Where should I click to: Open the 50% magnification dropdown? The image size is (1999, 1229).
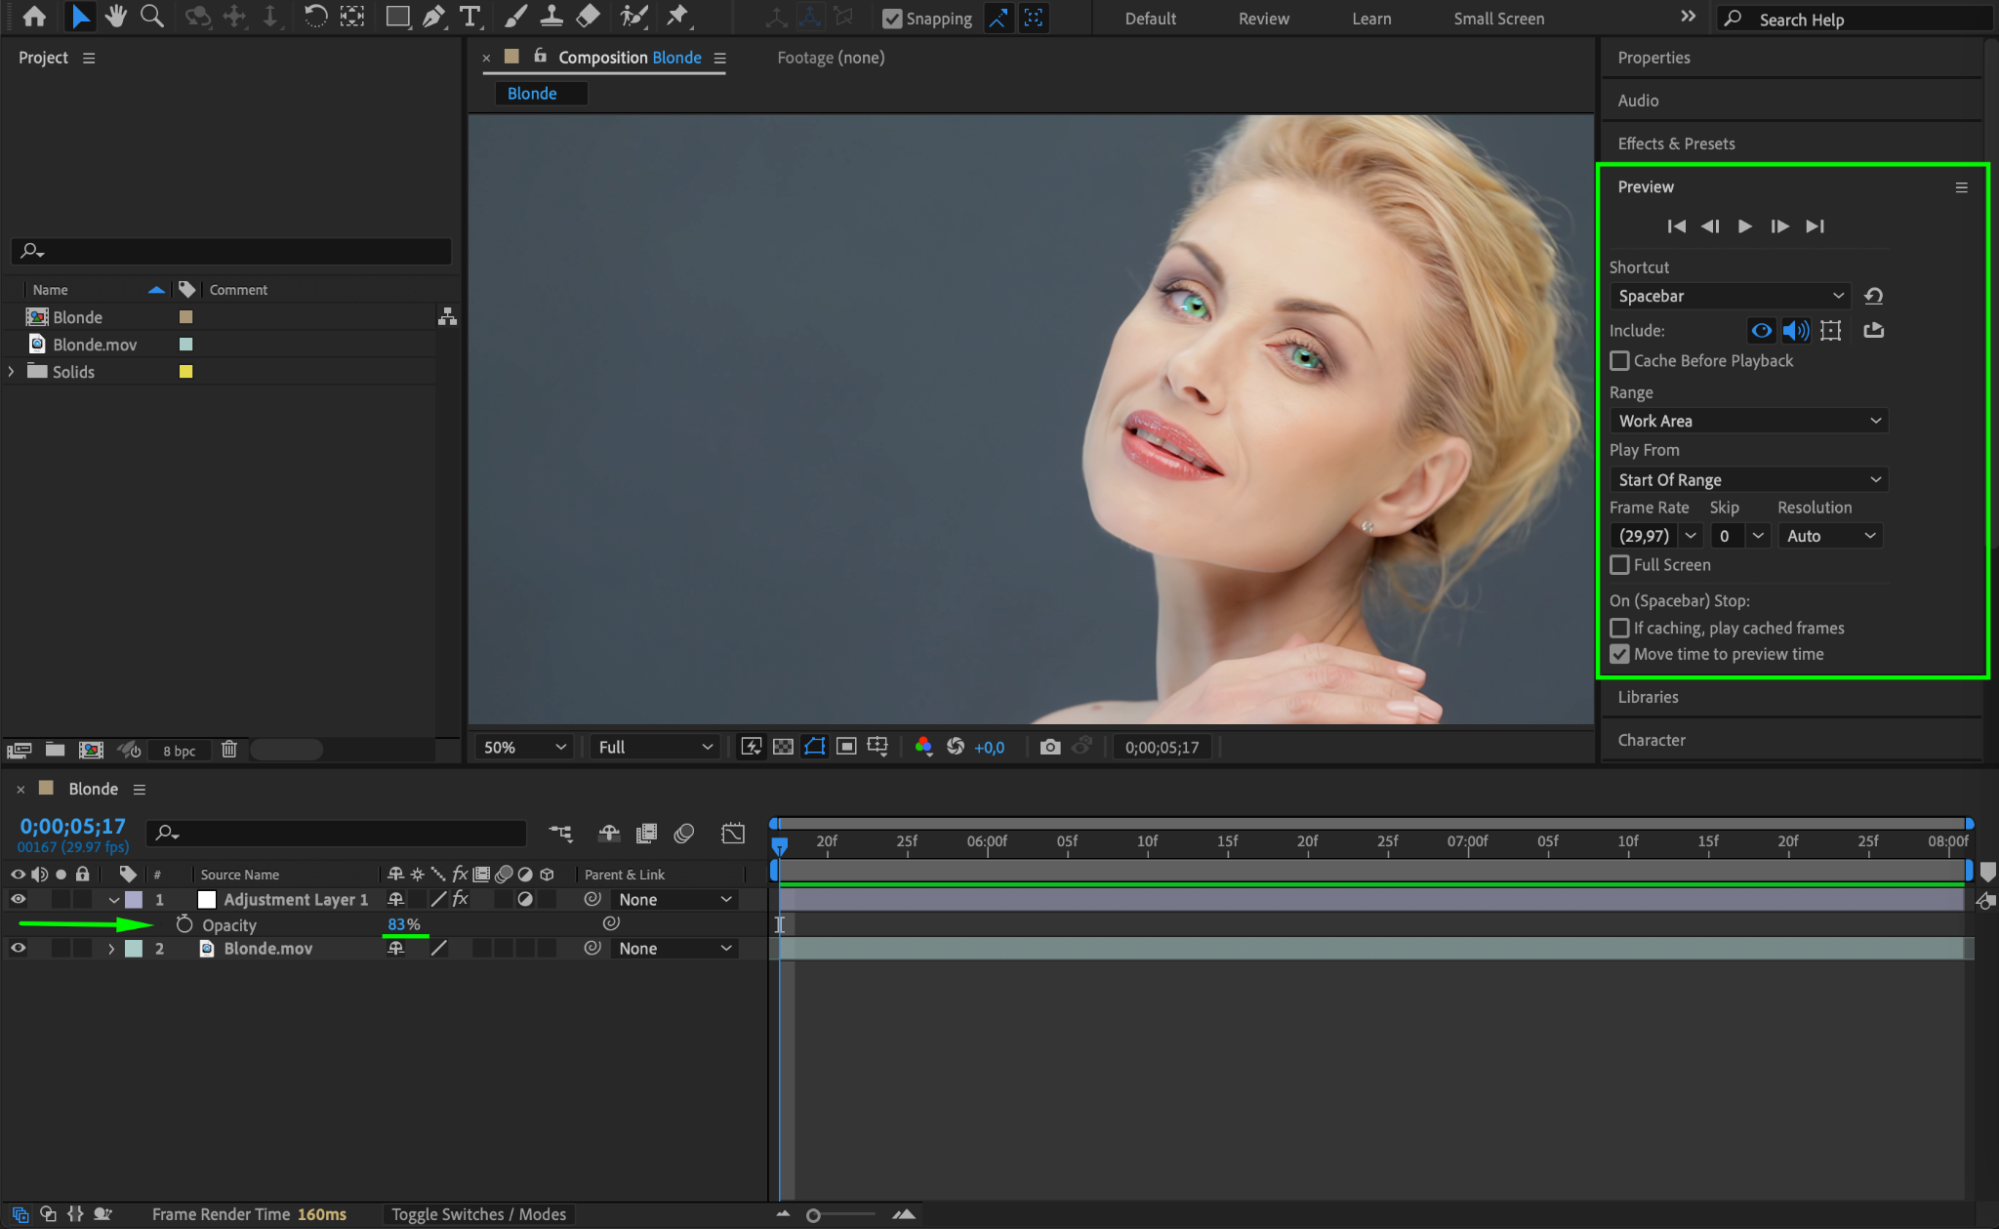[524, 747]
